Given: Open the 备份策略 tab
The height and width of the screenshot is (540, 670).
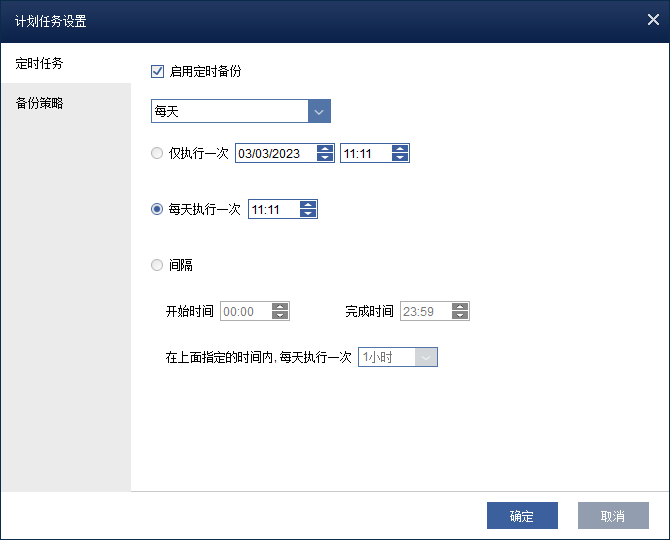Looking at the screenshot, I should (x=40, y=103).
